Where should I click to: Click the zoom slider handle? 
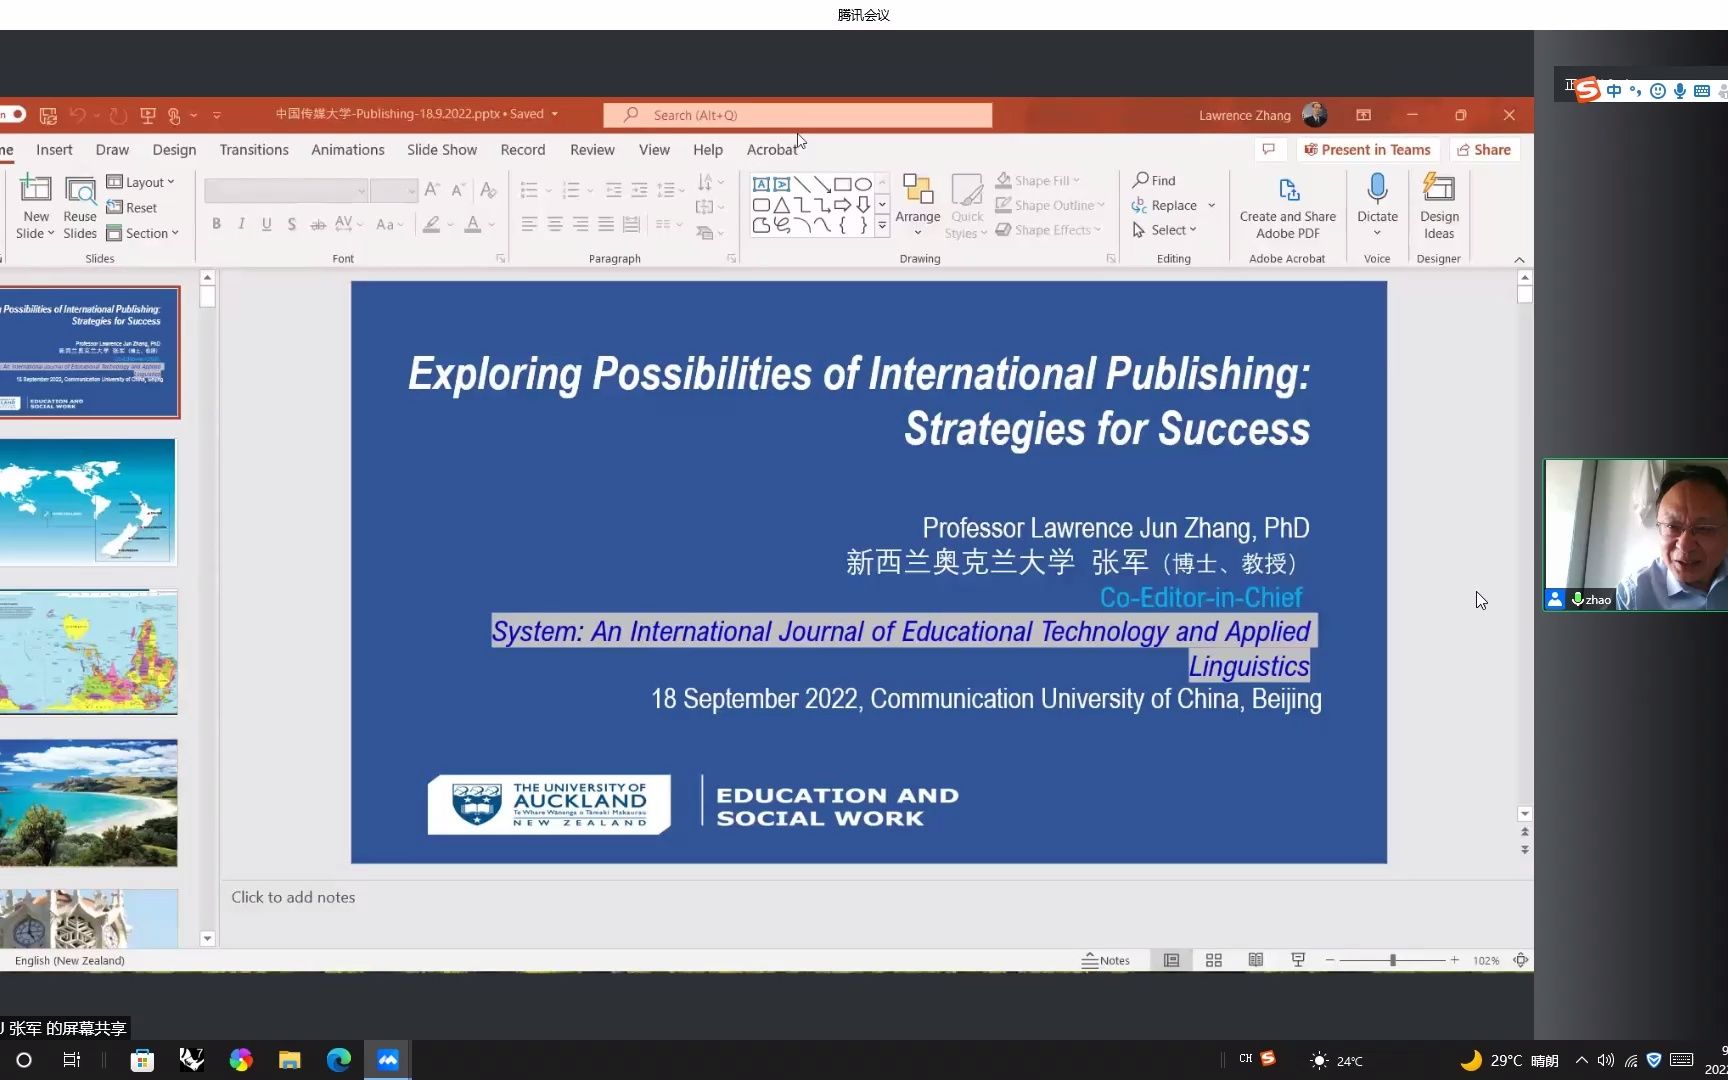(1392, 960)
